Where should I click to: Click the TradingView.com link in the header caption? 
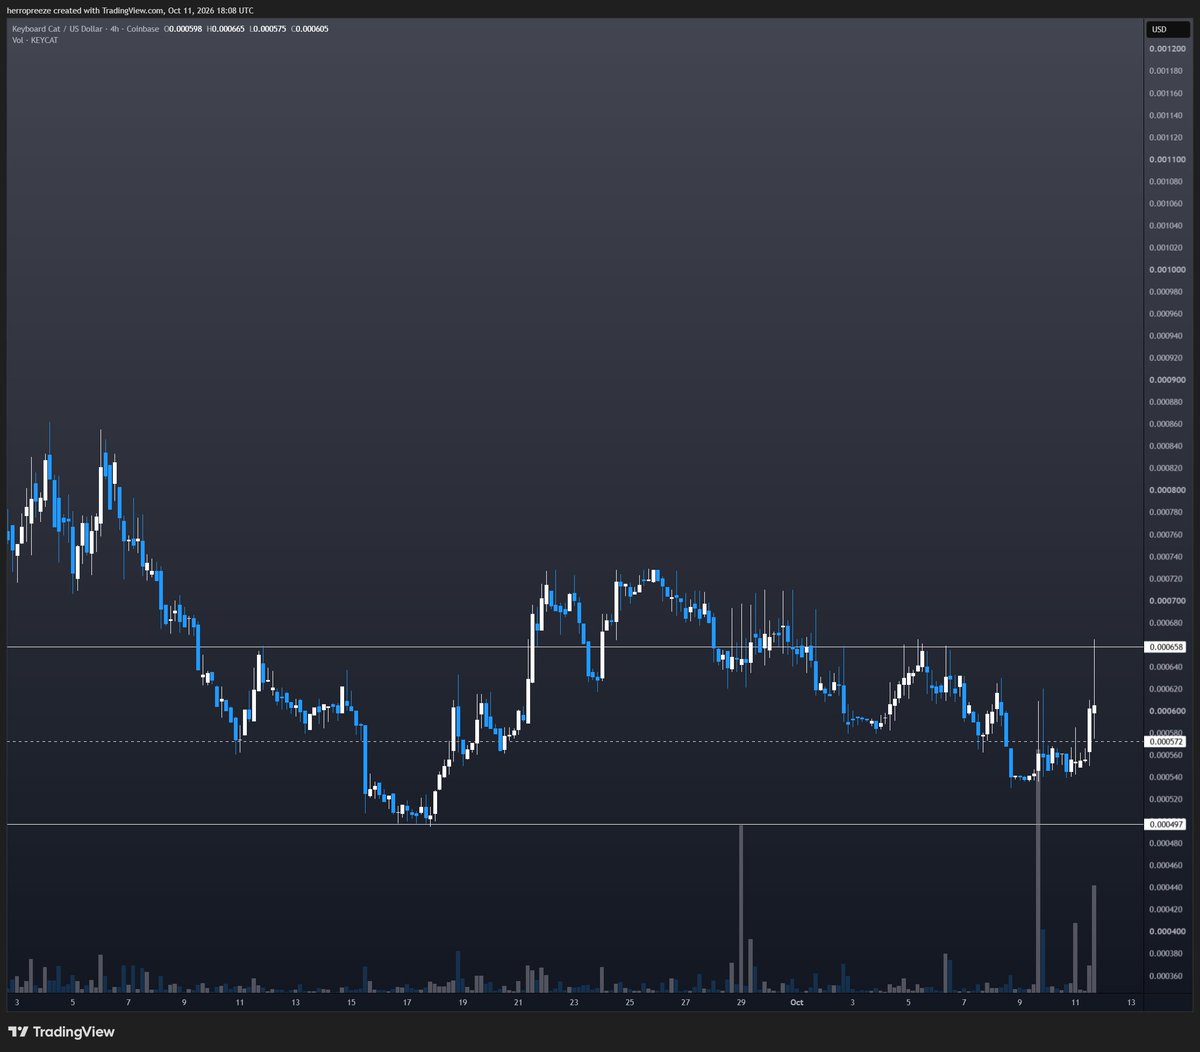click(132, 10)
